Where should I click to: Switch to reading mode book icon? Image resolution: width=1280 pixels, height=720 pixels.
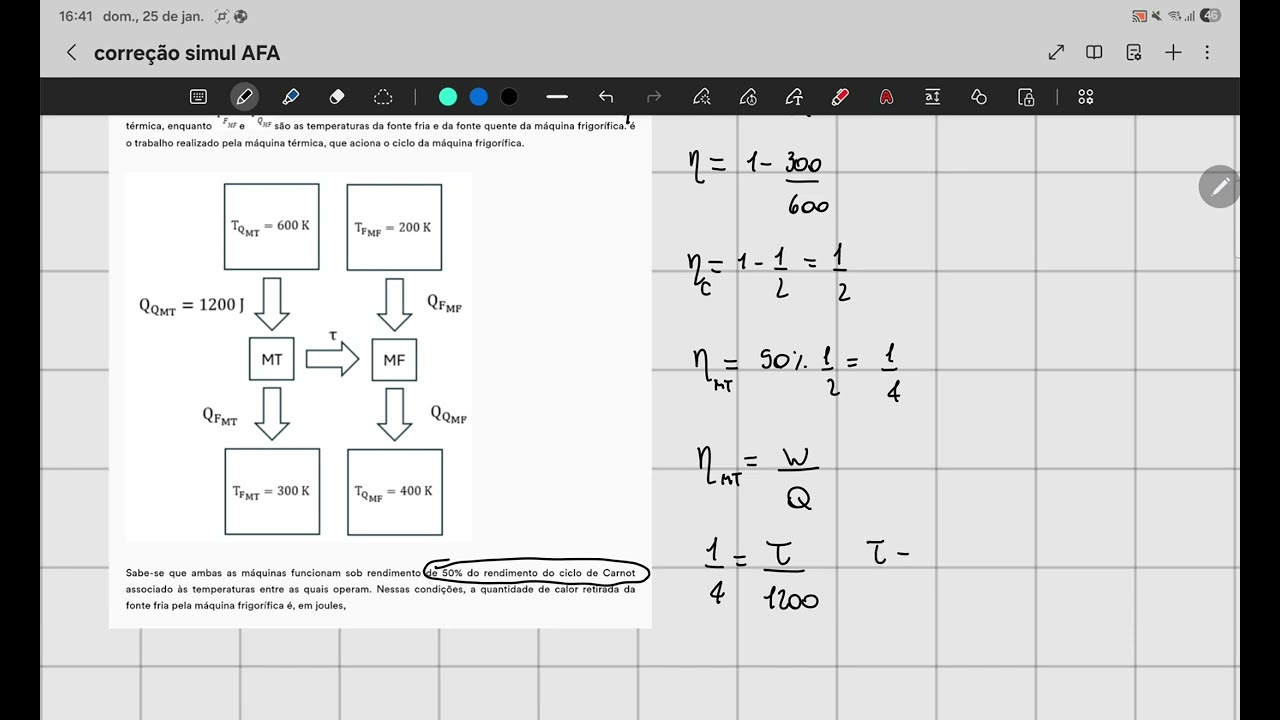(x=1095, y=53)
